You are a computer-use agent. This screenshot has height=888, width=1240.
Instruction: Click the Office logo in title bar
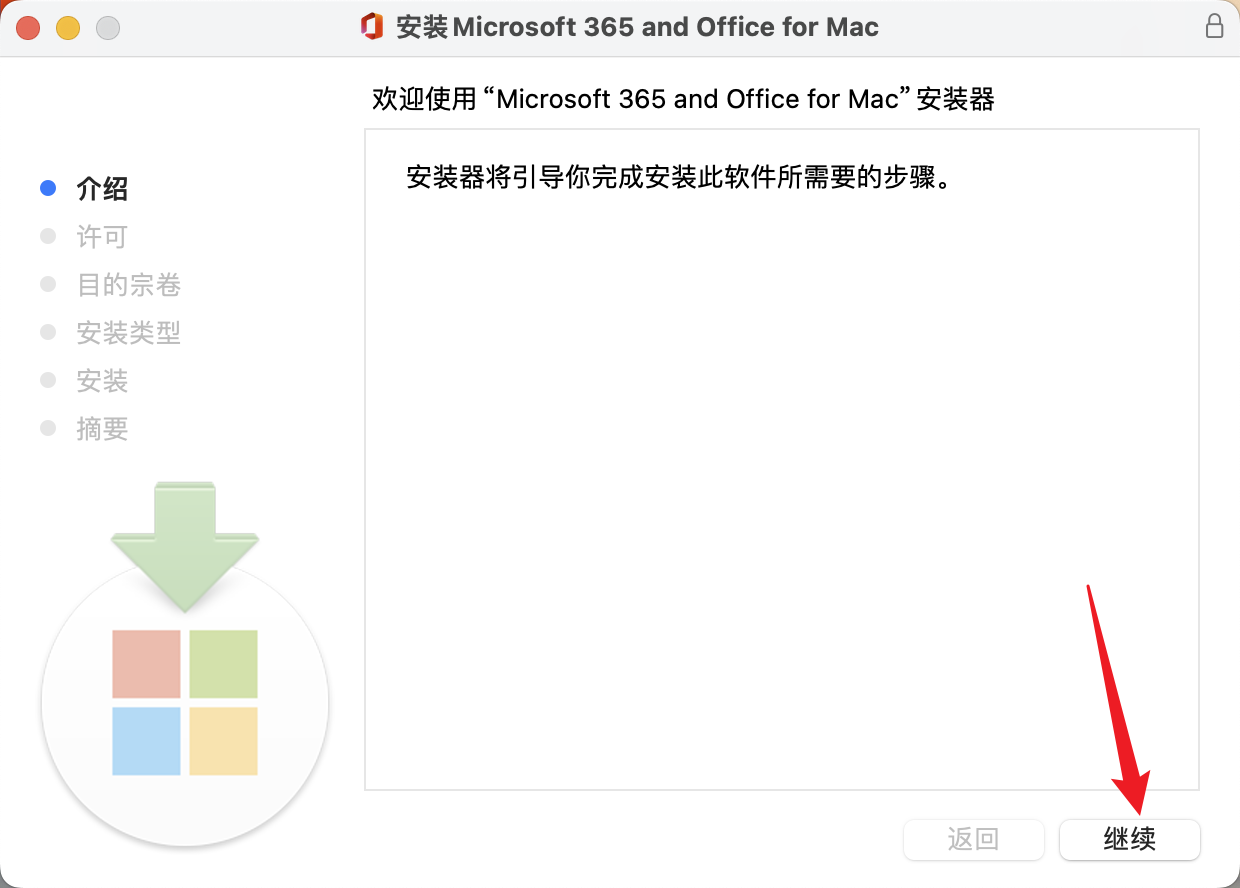pos(372,27)
